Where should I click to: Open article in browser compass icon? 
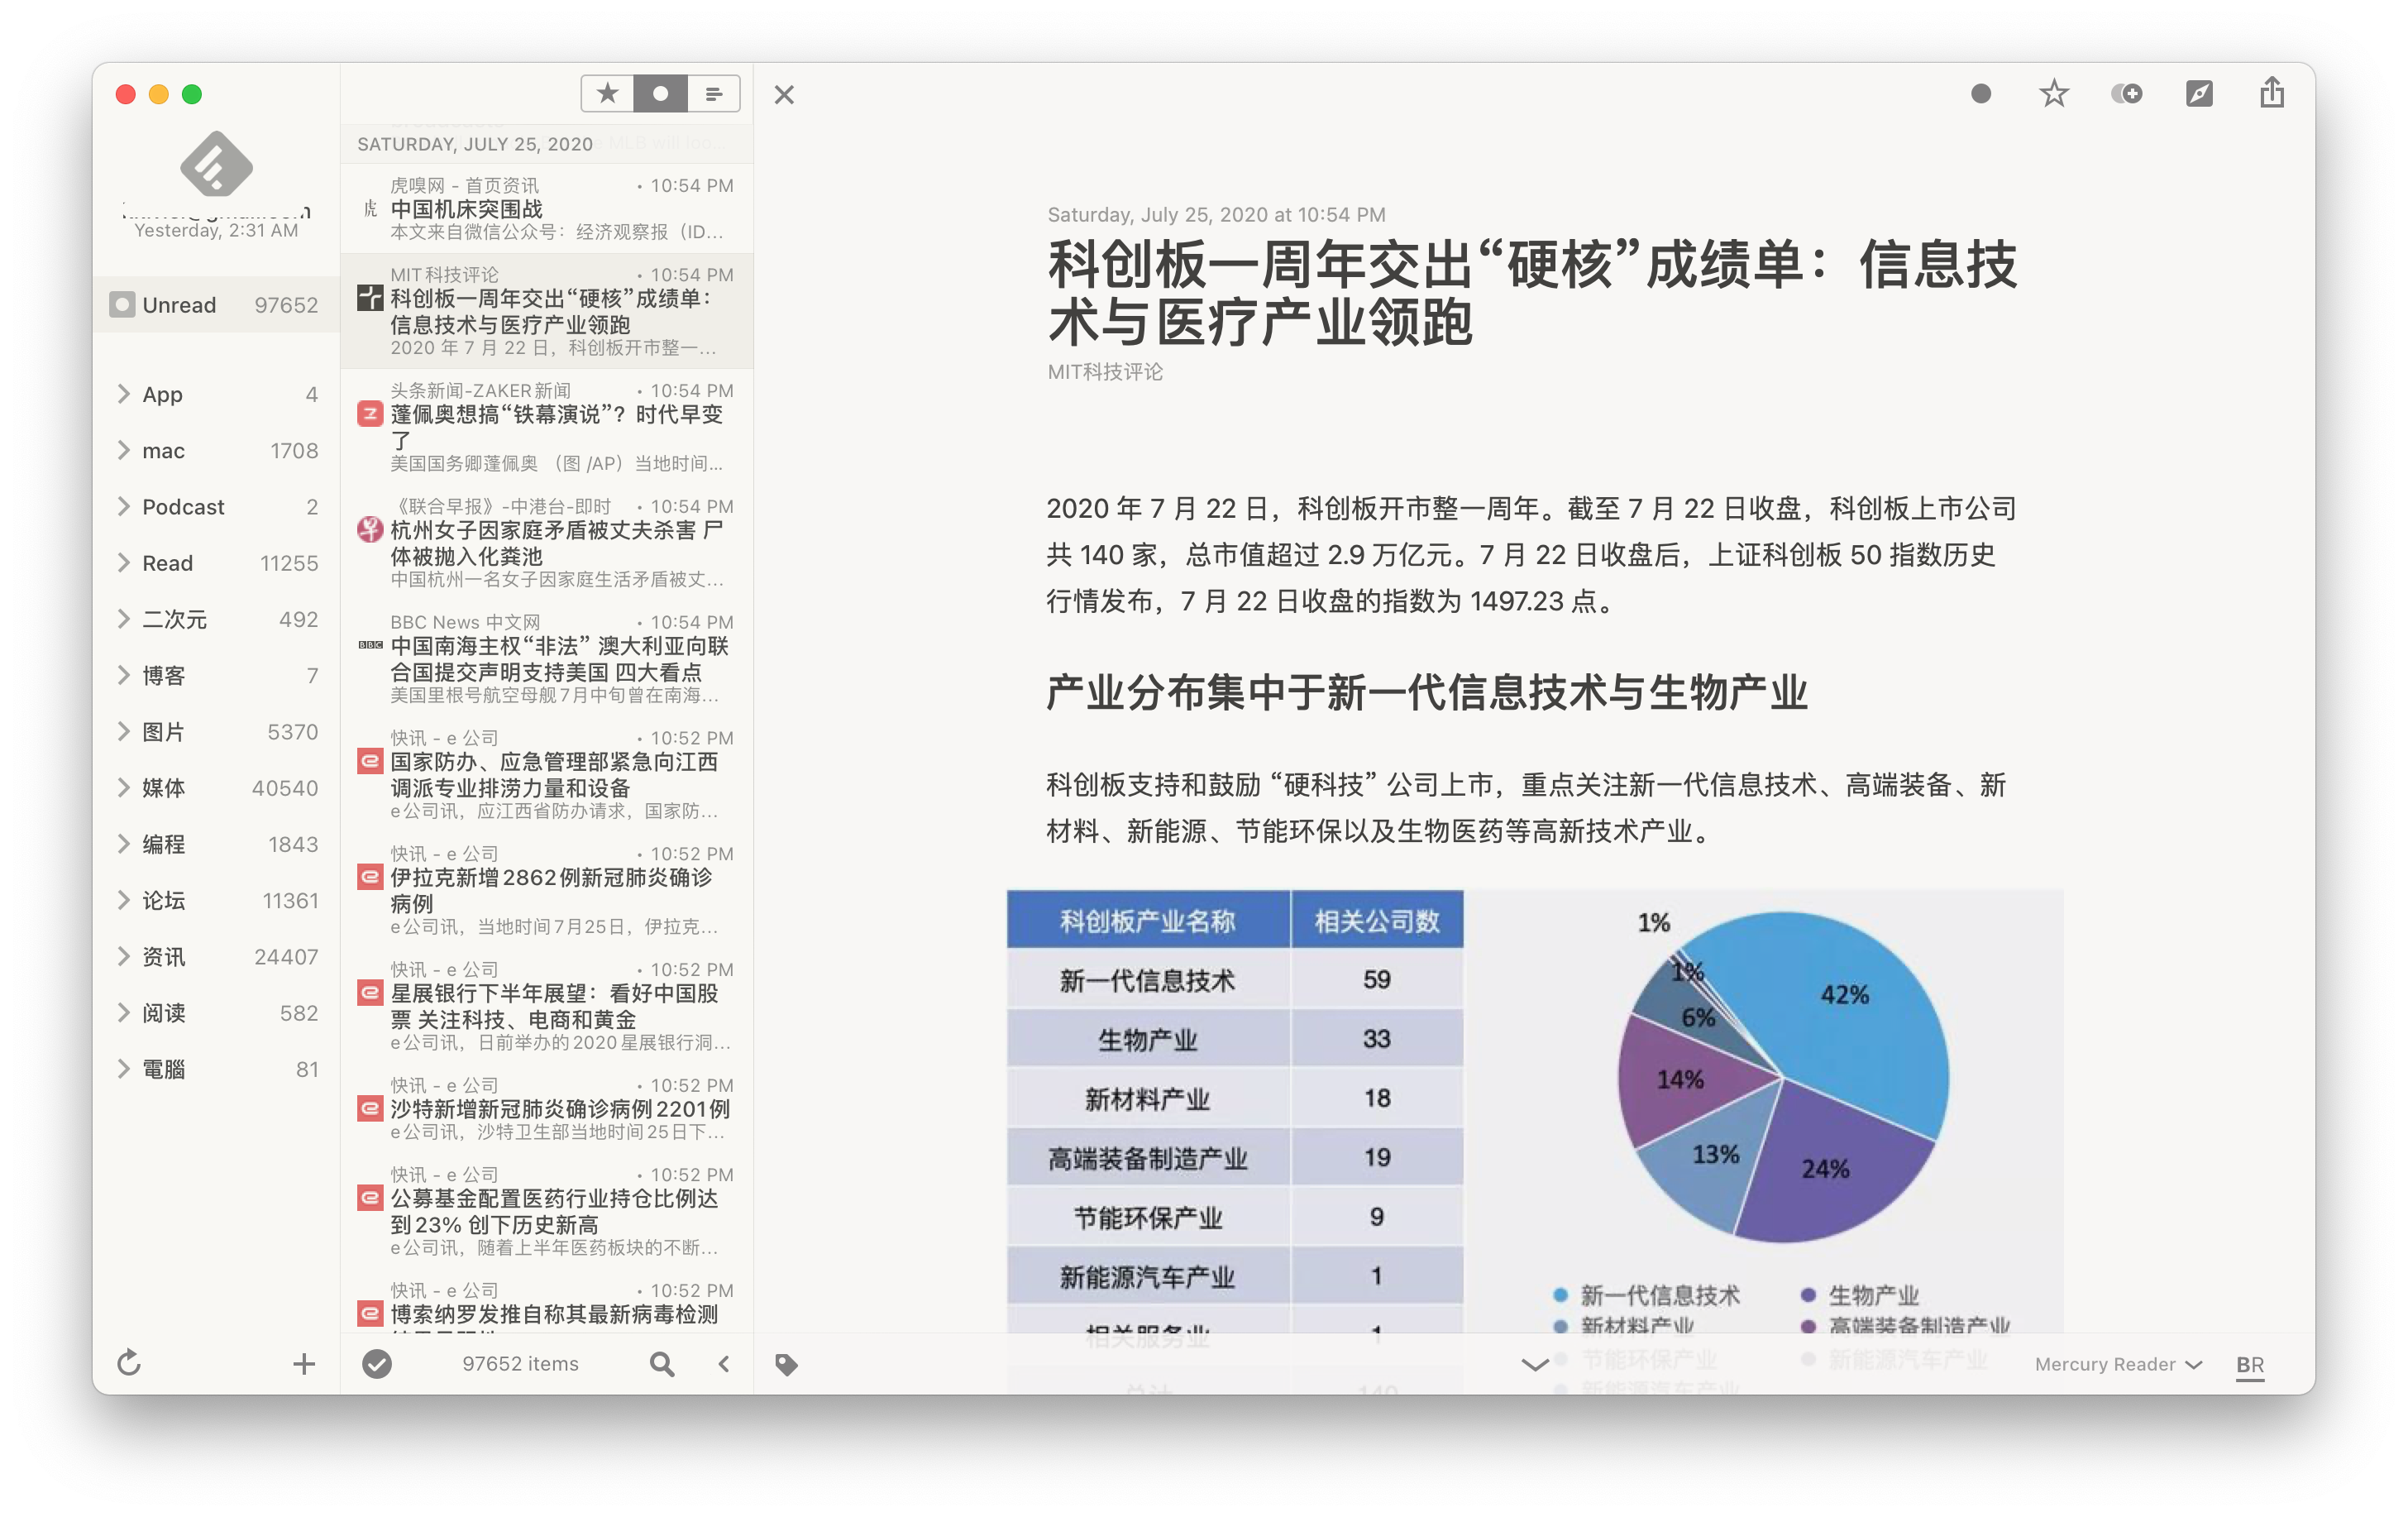(x=2199, y=94)
